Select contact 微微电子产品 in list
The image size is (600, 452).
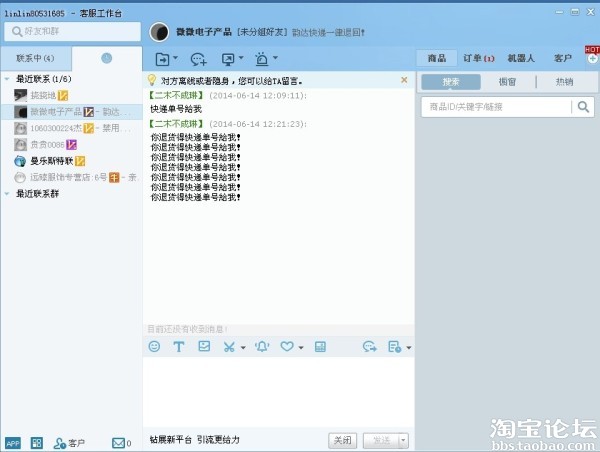pos(72,112)
